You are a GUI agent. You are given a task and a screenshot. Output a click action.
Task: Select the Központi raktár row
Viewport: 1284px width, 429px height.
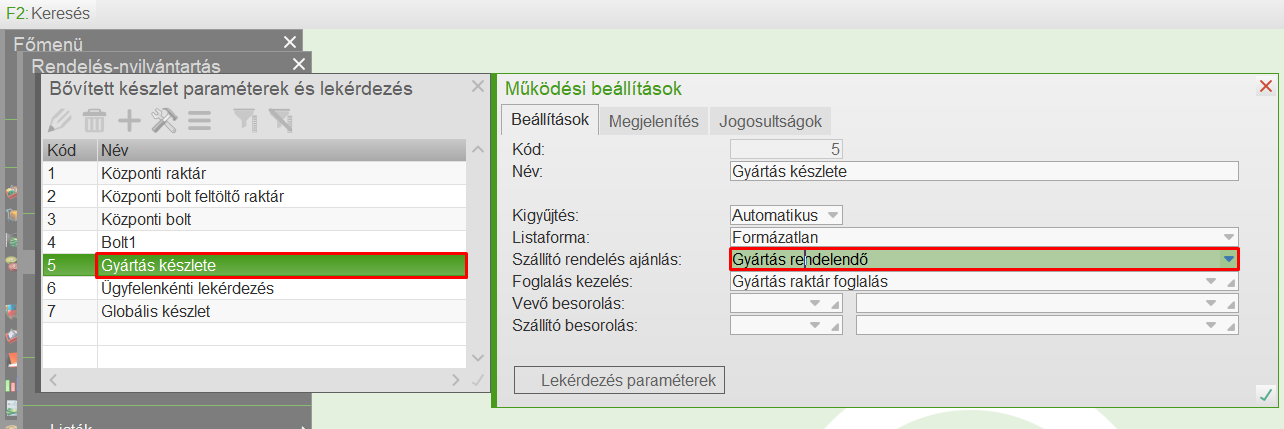click(x=255, y=173)
